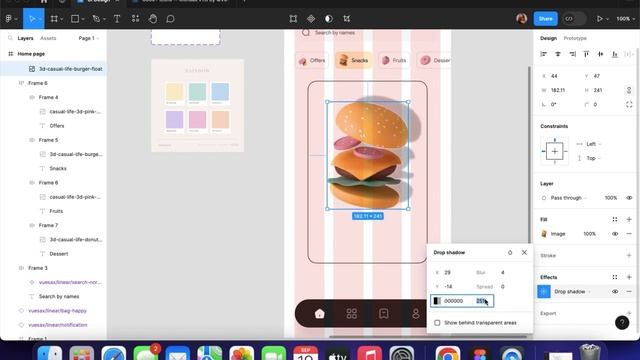Viewport: 640px width, 360px height.
Task: Click the independent corners icon
Action: click(x=629, y=104)
